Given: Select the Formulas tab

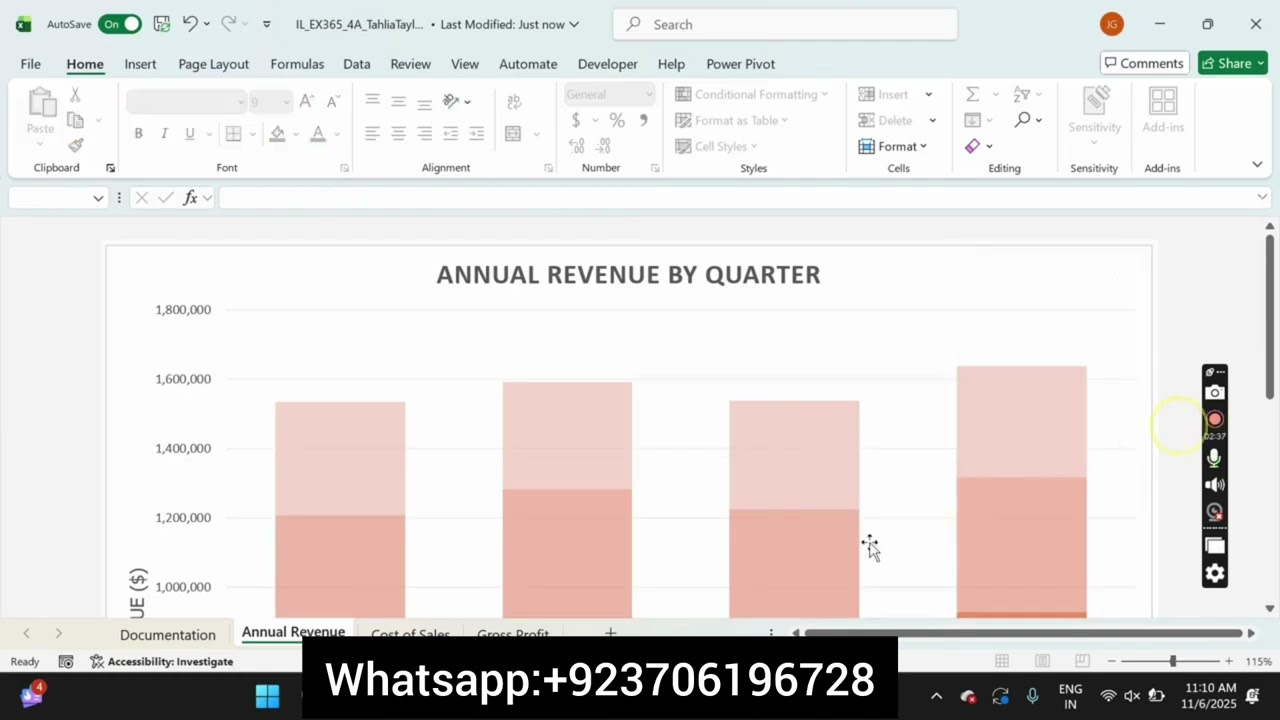Looking at the screenshot, I should click(x=297, y=64).
